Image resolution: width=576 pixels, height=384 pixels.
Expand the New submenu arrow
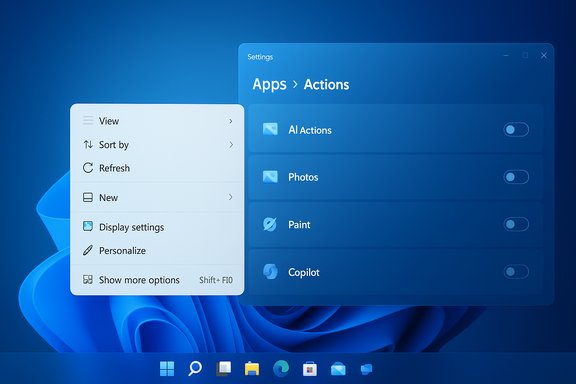(x=231, y=197)
